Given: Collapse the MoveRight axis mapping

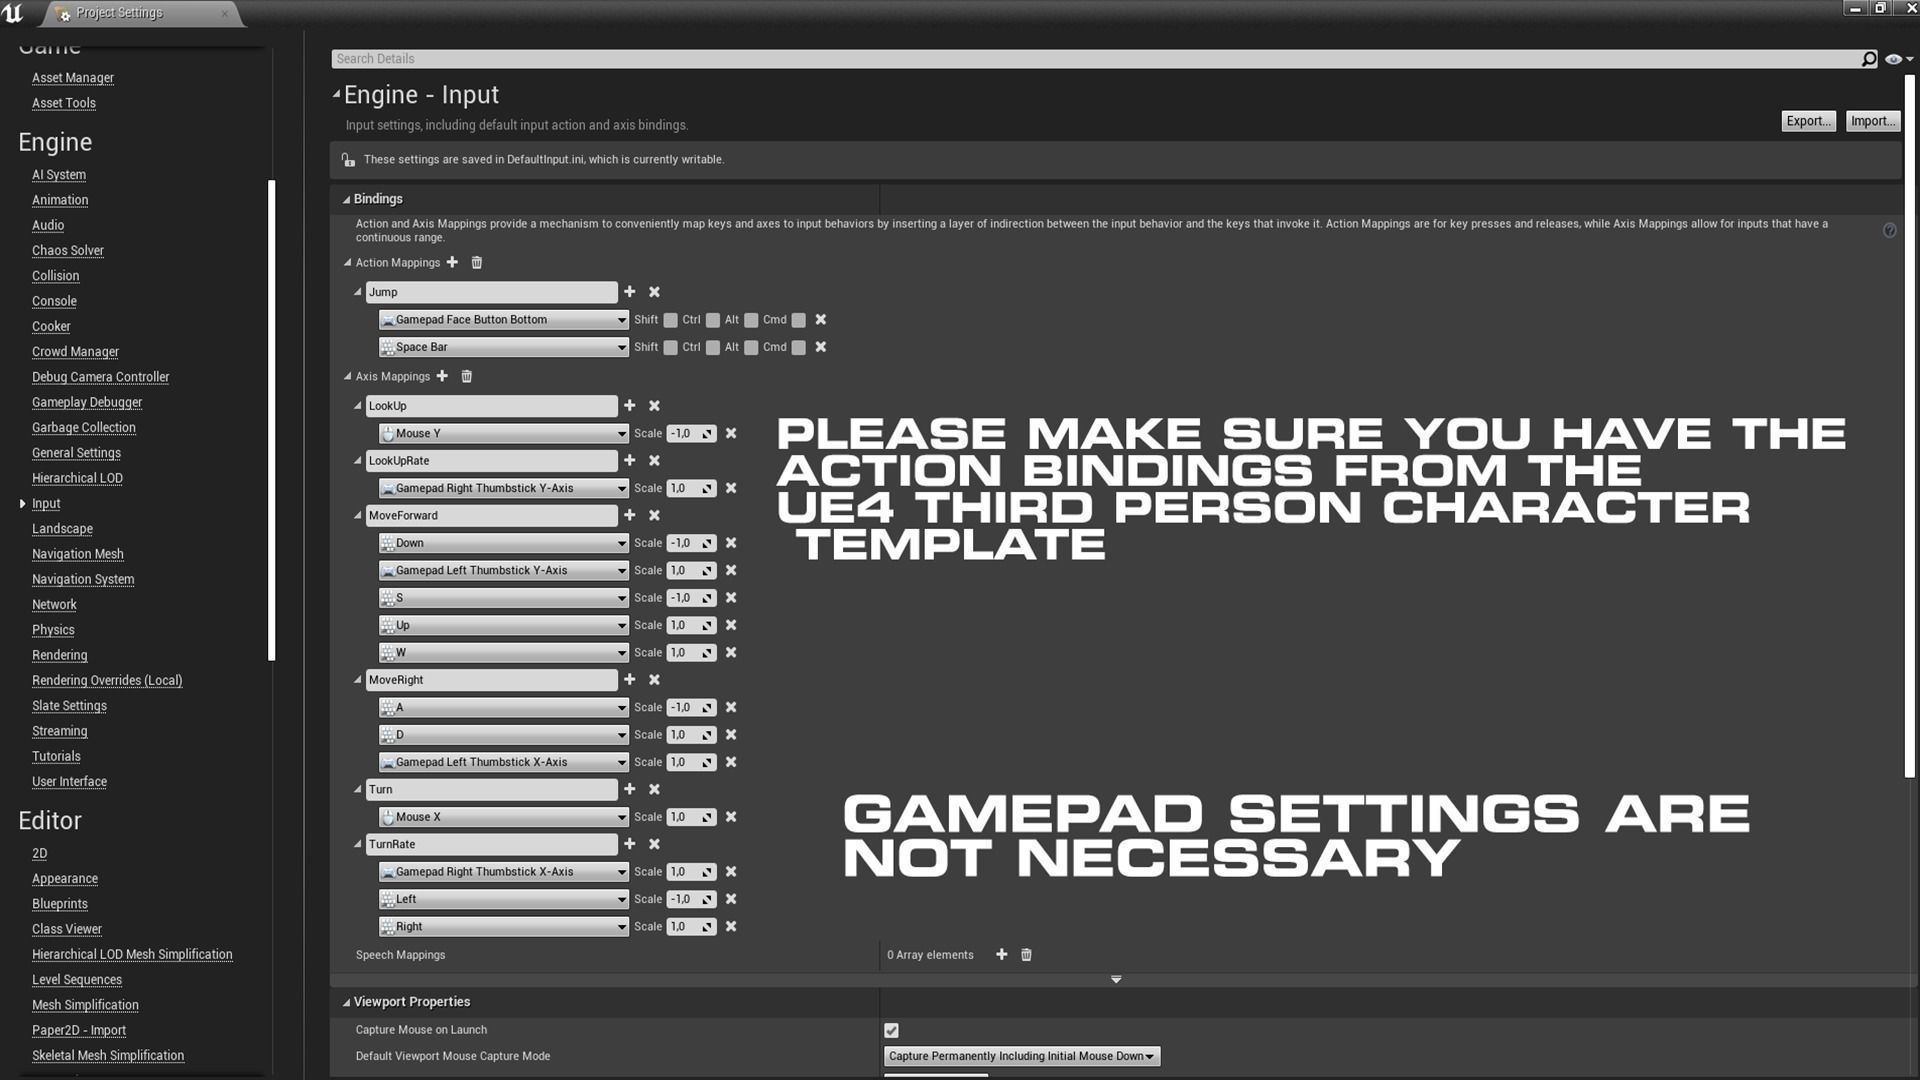Looking at the screenshot, I should click(x=357, y=680).
